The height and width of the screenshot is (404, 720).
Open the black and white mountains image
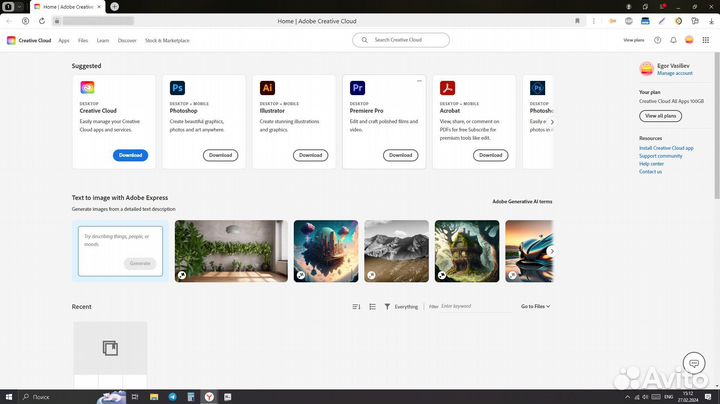(397, 251)
